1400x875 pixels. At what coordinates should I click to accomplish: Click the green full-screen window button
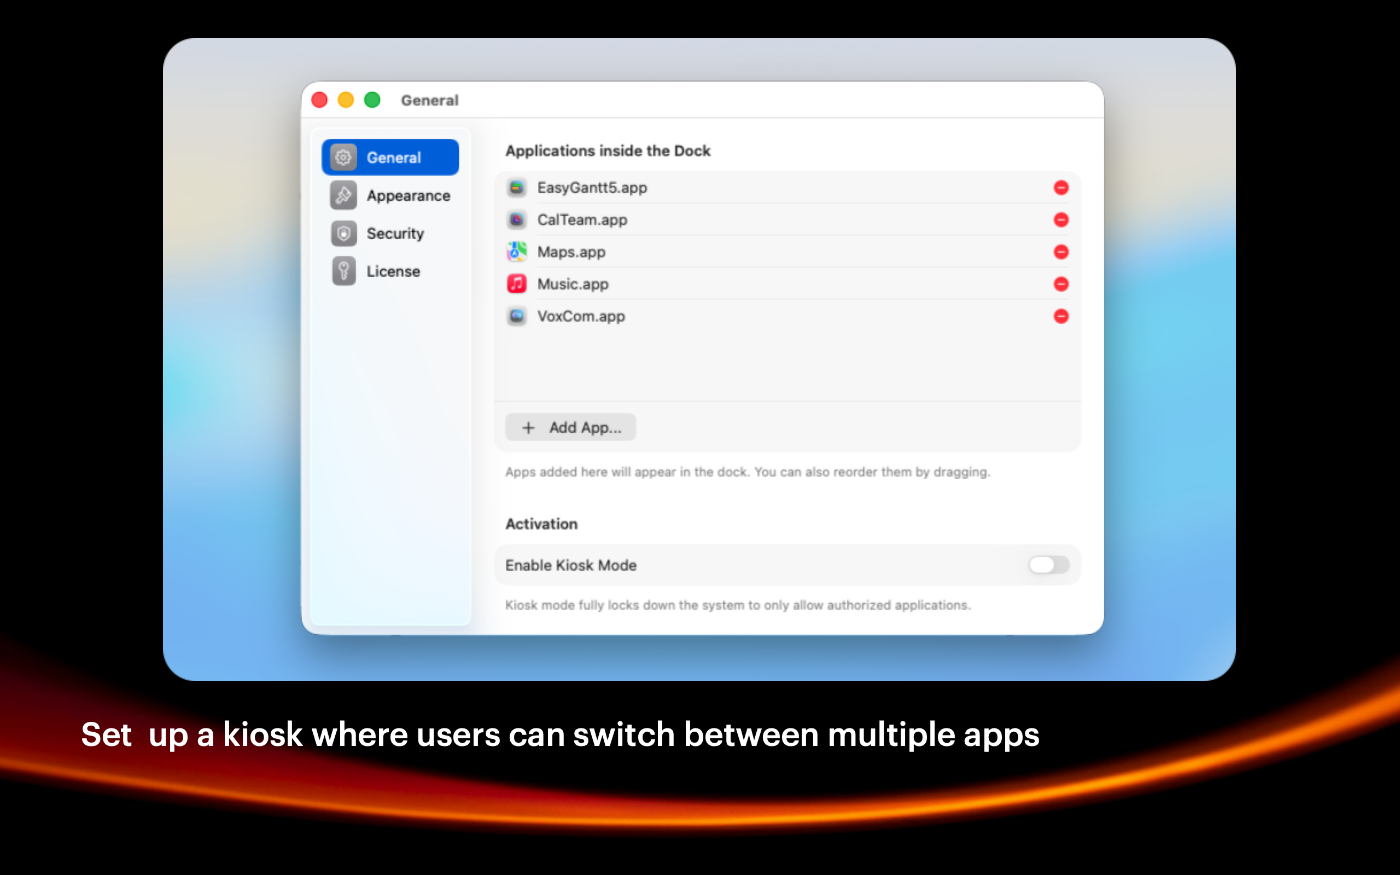[372, 100]
